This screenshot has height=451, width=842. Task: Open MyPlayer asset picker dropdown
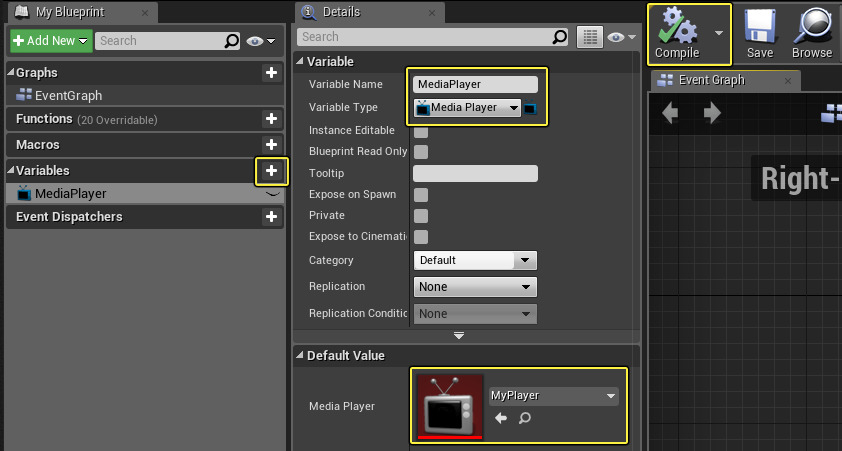pos(554,396)
